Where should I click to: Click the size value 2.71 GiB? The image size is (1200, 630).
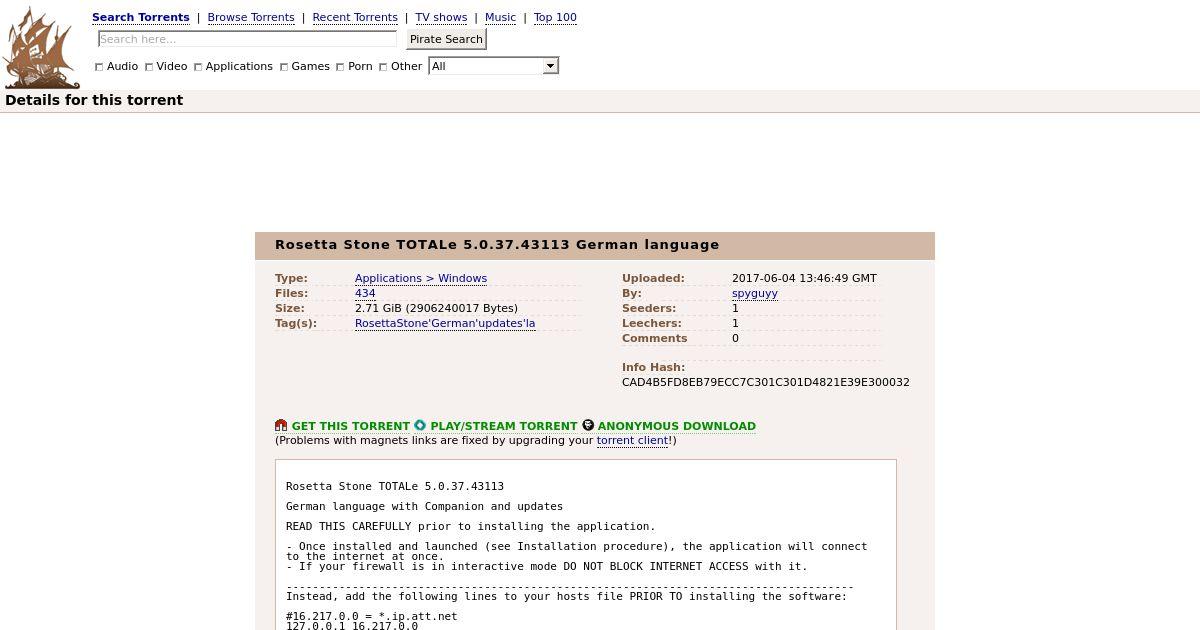(436, 308)
